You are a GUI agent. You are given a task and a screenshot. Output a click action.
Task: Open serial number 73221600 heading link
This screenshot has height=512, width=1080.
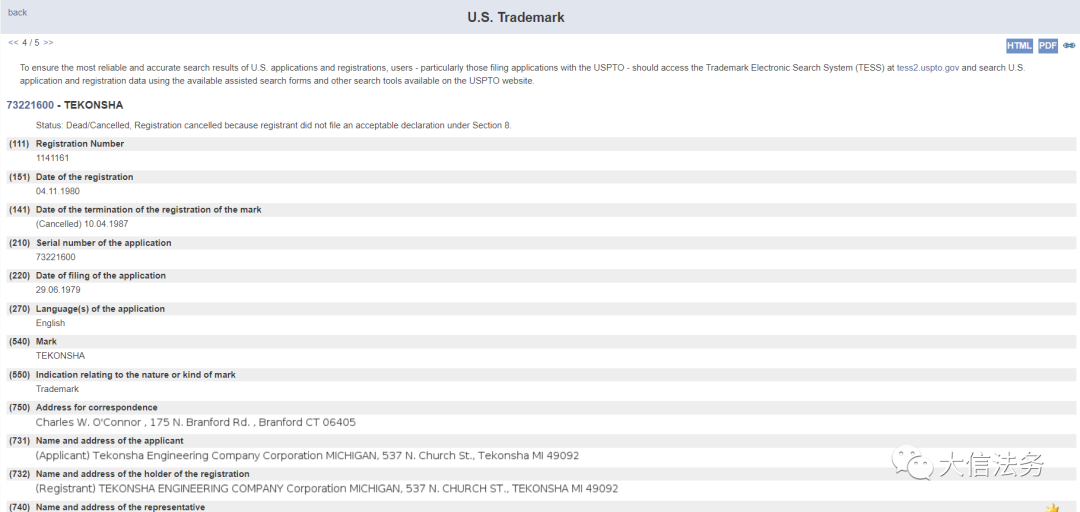tap(30, 105)
